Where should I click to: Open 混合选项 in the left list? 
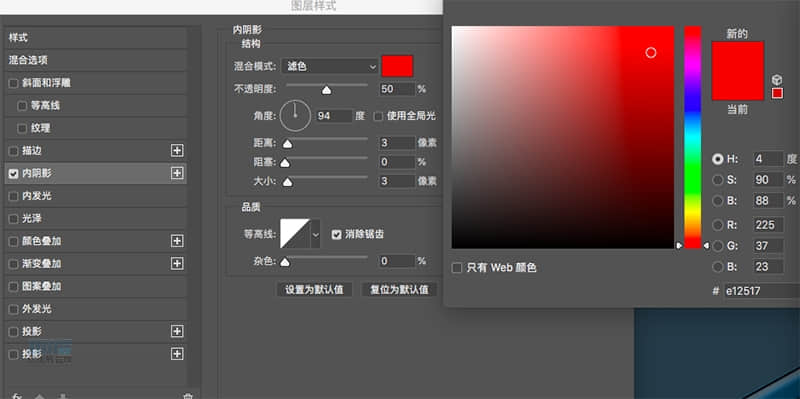tap(95, 60)
